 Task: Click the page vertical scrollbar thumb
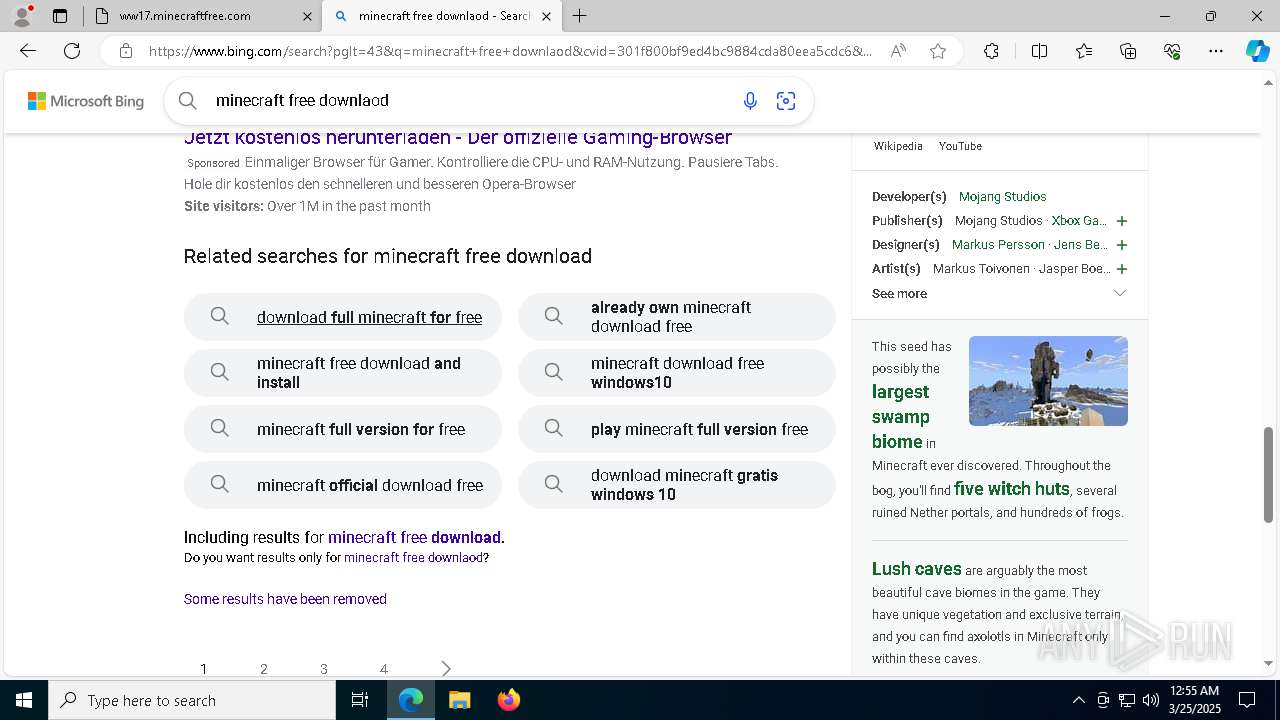(x=1269, y=474)
